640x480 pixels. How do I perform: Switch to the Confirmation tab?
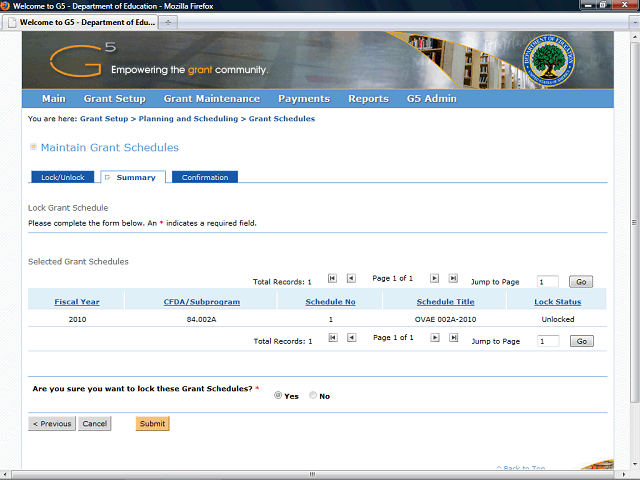205,177
